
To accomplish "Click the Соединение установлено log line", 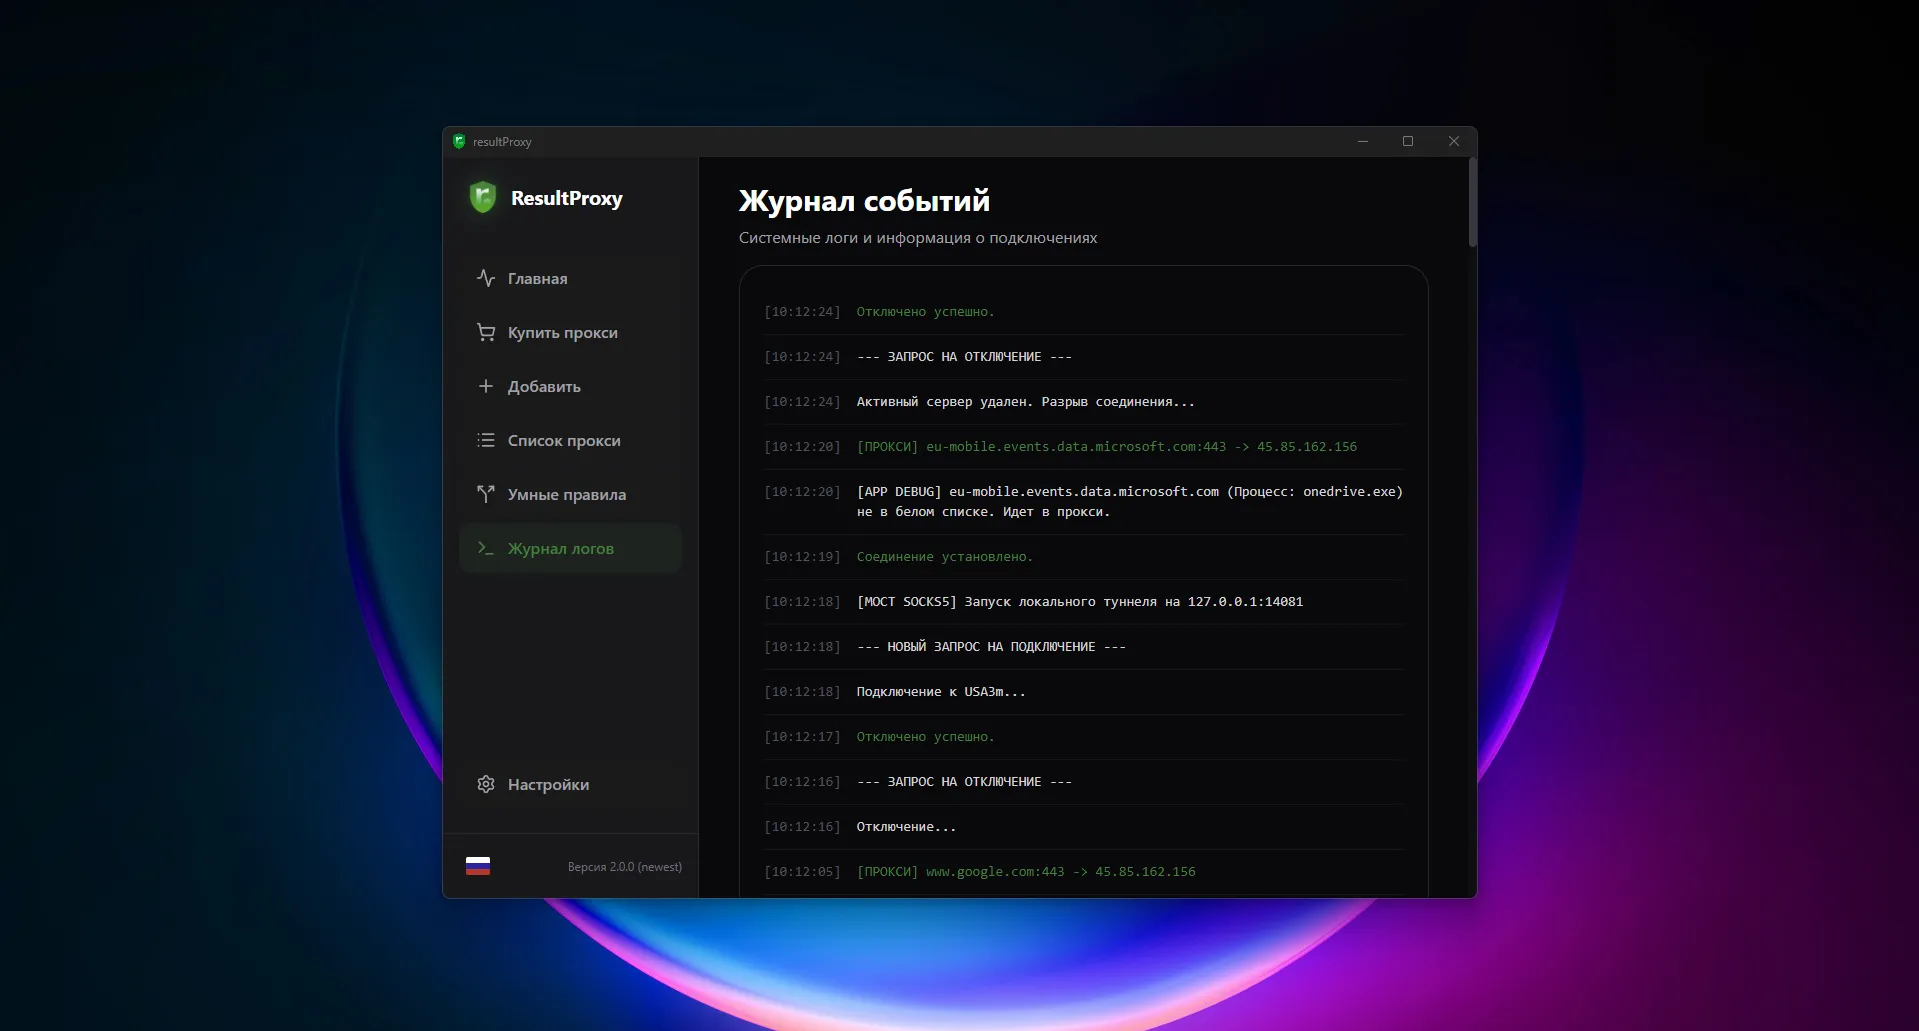I will click(1084, 557).
